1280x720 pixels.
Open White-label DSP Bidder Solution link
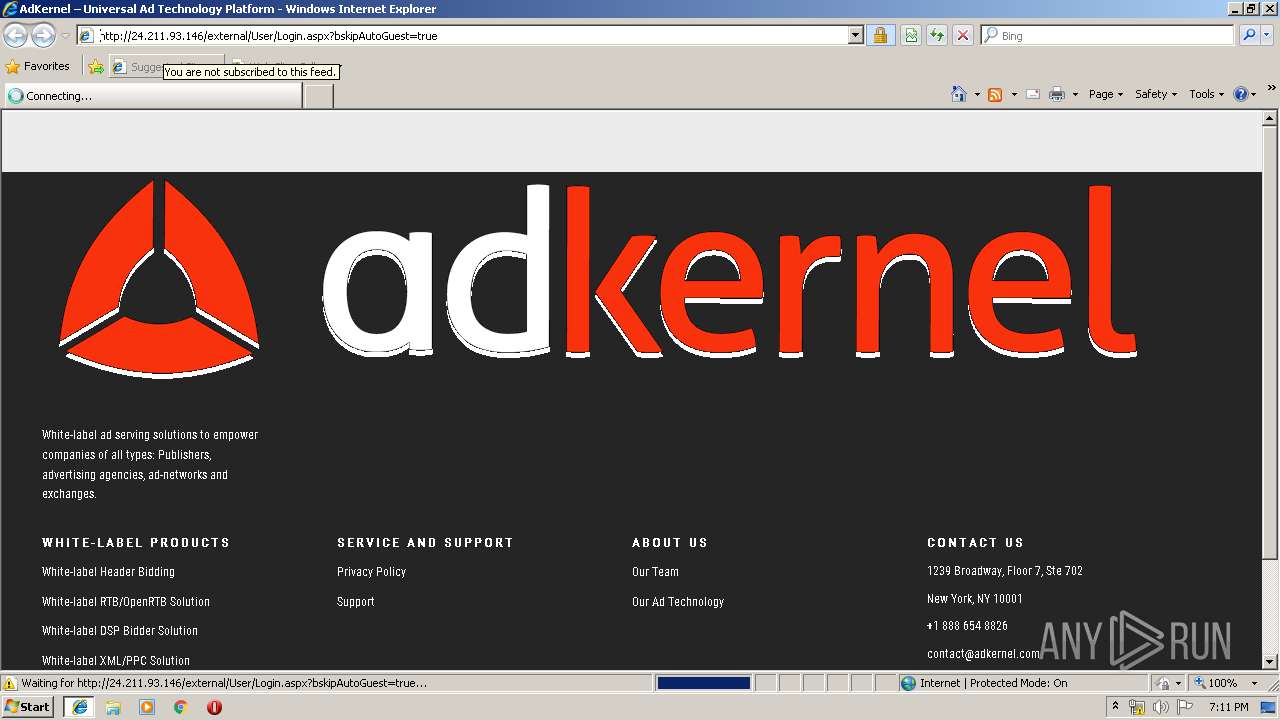pyautogui.click(x=120, y=631)
